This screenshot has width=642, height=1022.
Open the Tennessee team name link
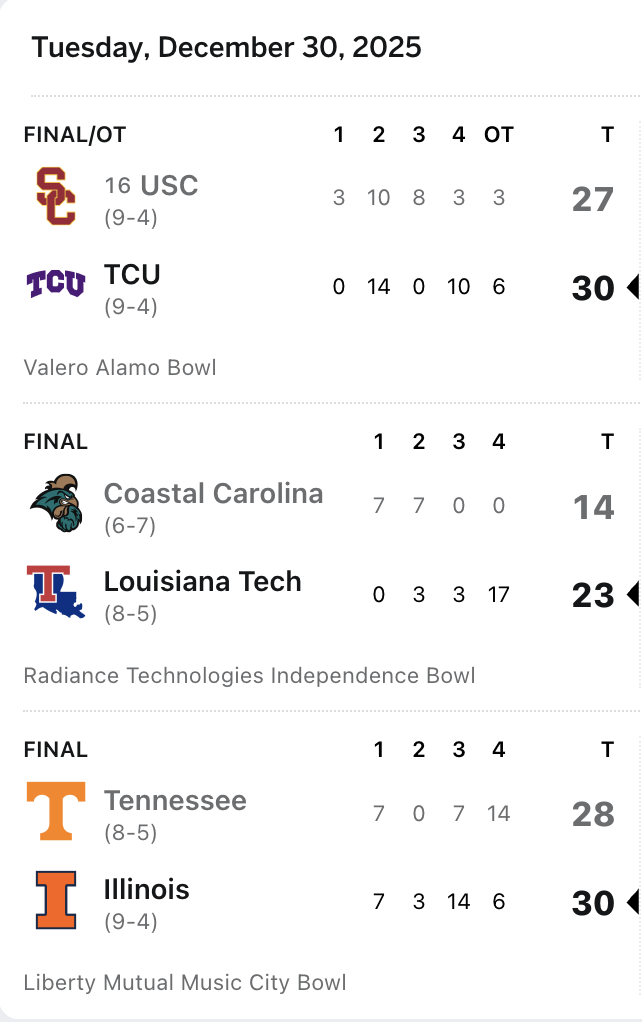click(175, 800)
